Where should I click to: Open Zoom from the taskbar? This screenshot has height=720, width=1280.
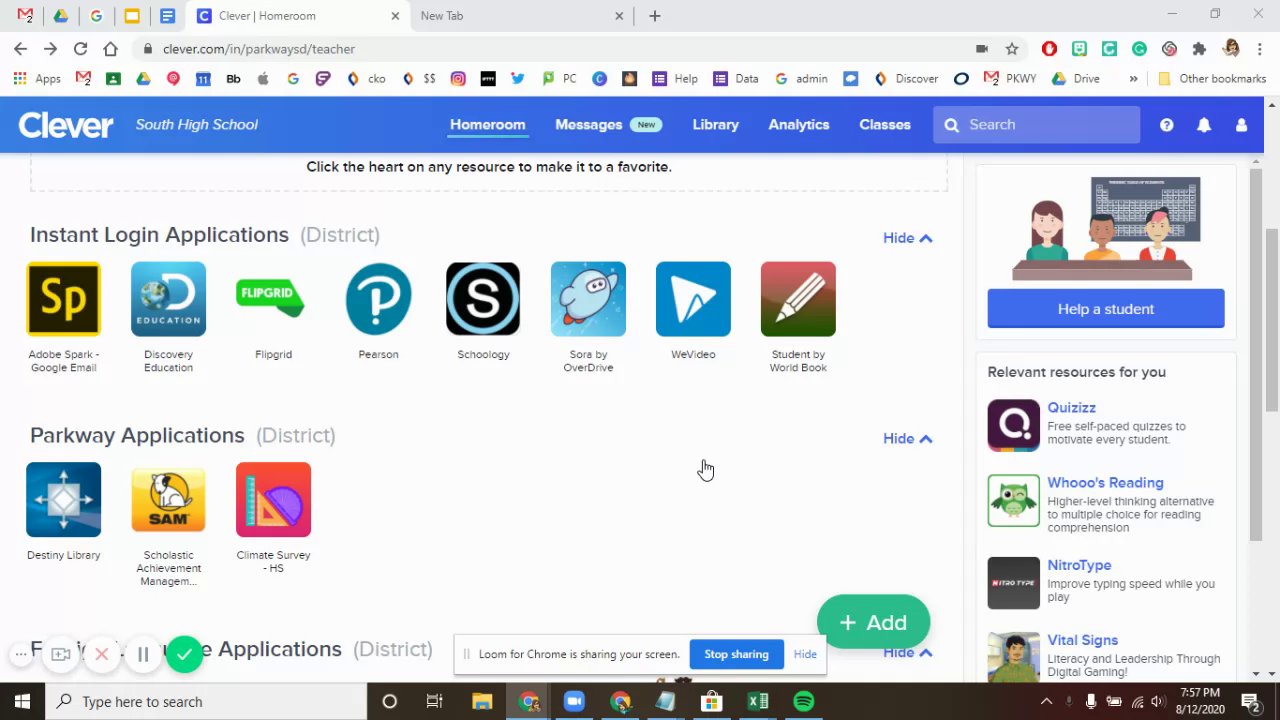click(x=574, y=701)
